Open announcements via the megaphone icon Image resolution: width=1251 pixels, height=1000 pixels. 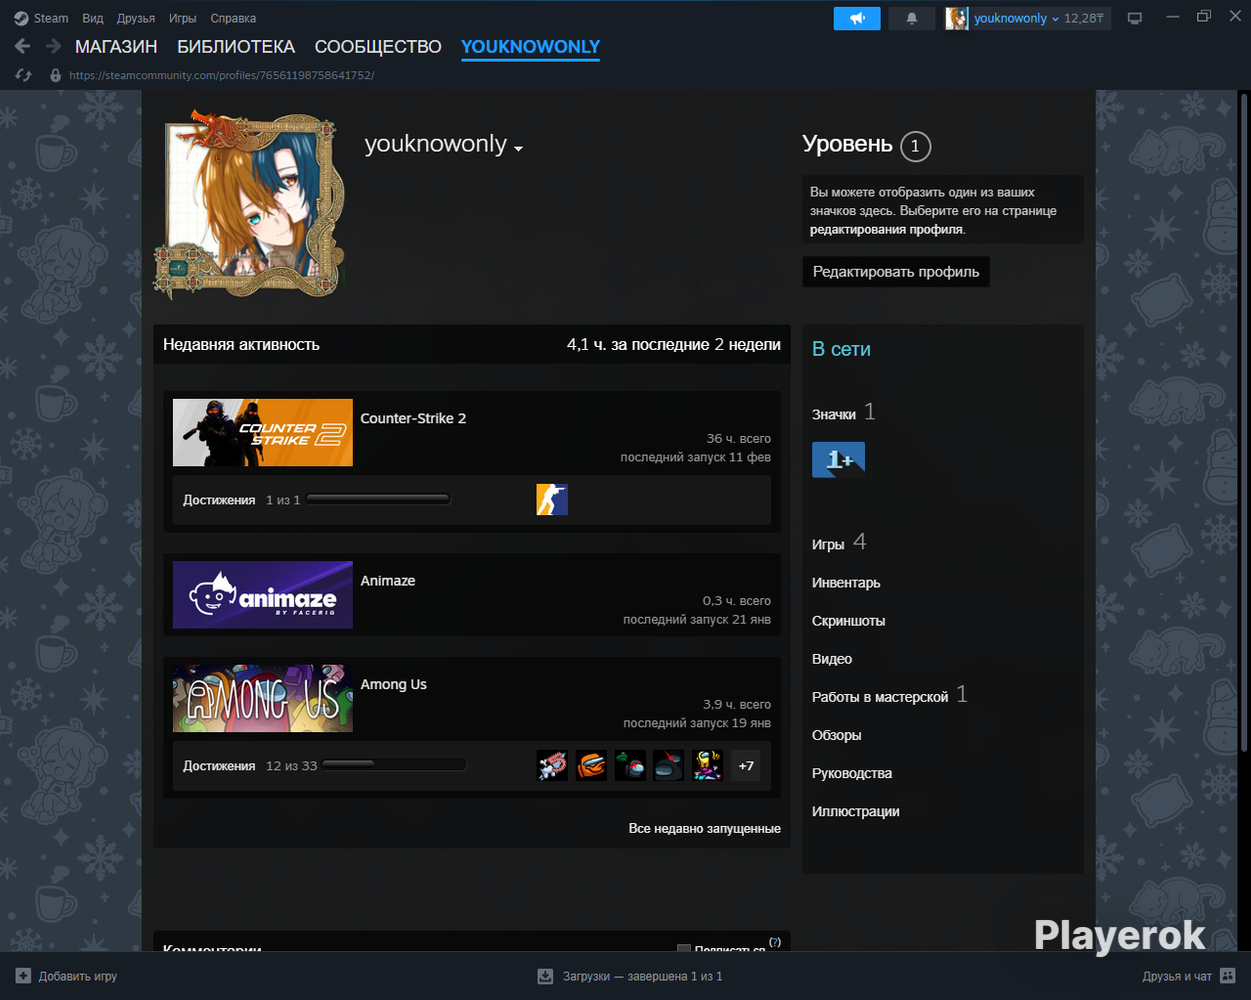(857, 18)
